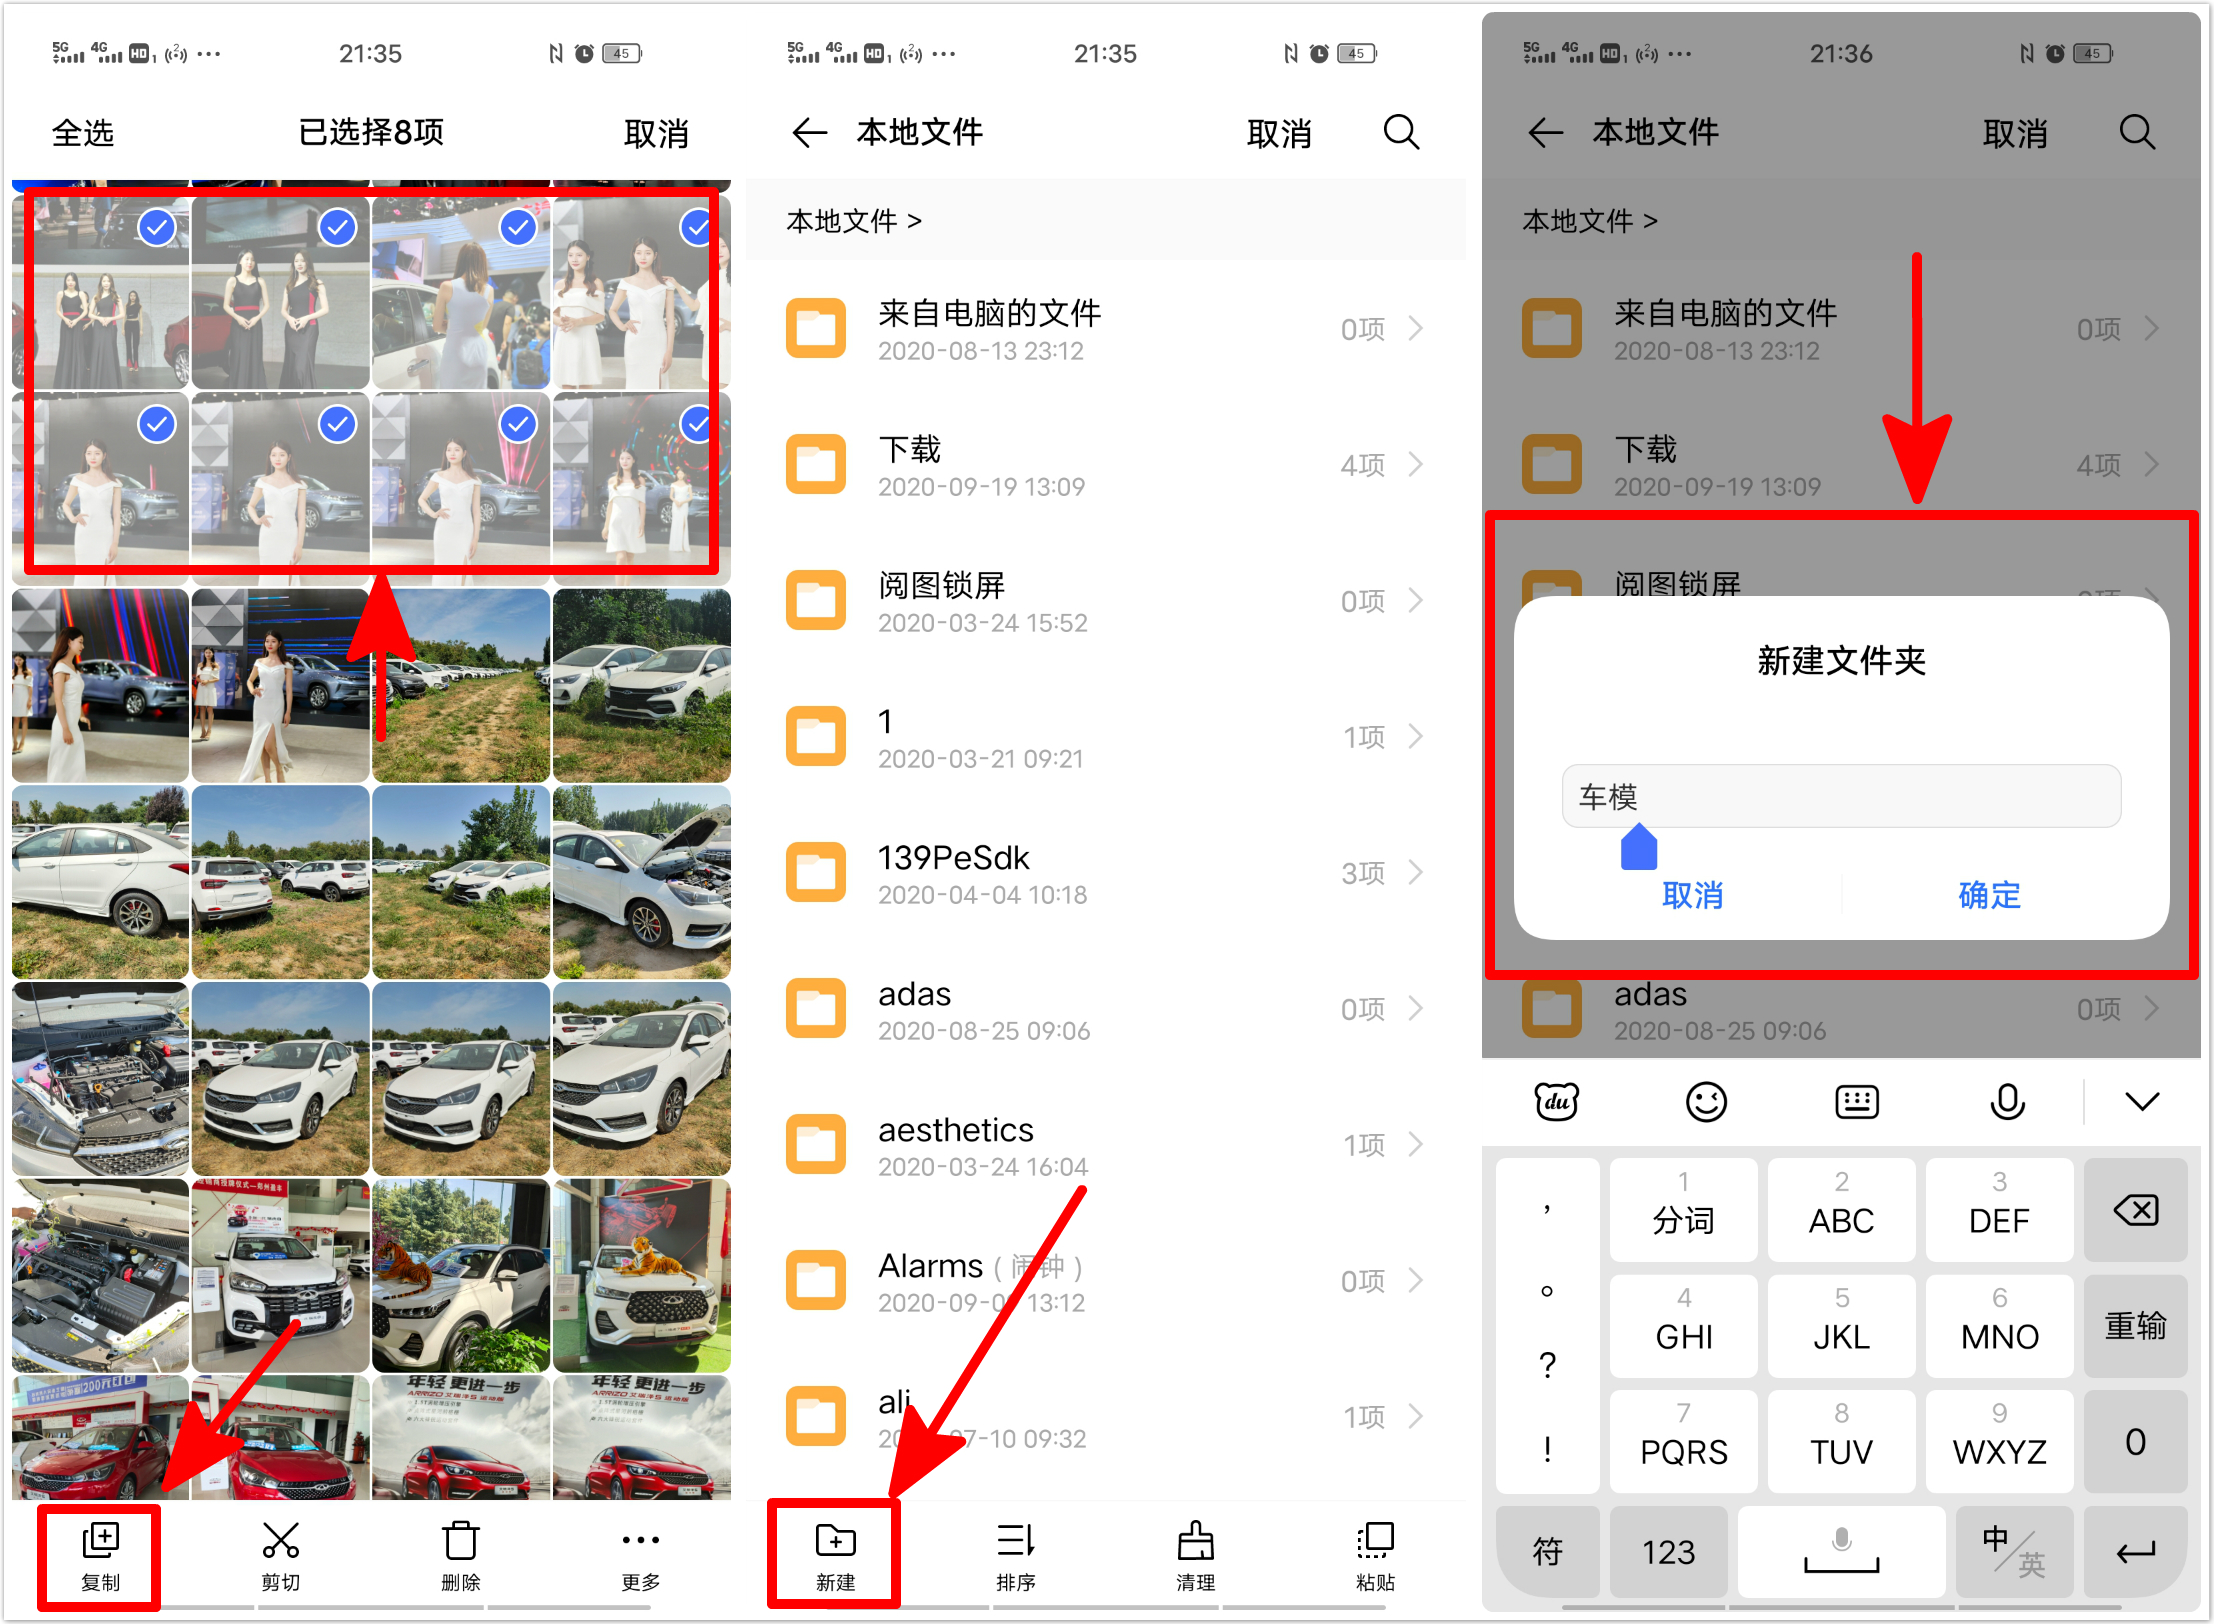The image size is (2214, 1624).
Task: Tap search icon in middle screen
Action: (x=1401, y=132)
